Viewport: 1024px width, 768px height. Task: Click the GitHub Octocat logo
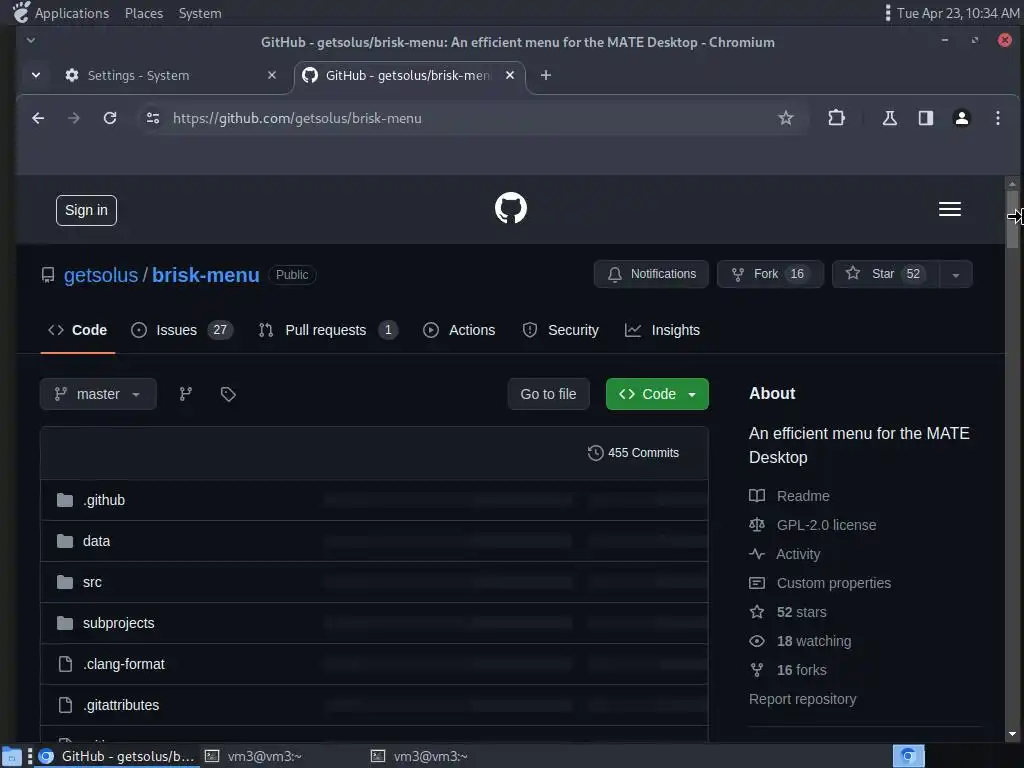tap(511, 208)
